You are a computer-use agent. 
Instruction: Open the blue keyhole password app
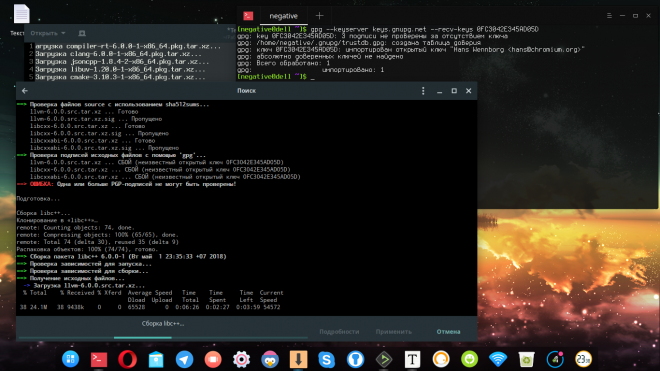click(355, 359)
